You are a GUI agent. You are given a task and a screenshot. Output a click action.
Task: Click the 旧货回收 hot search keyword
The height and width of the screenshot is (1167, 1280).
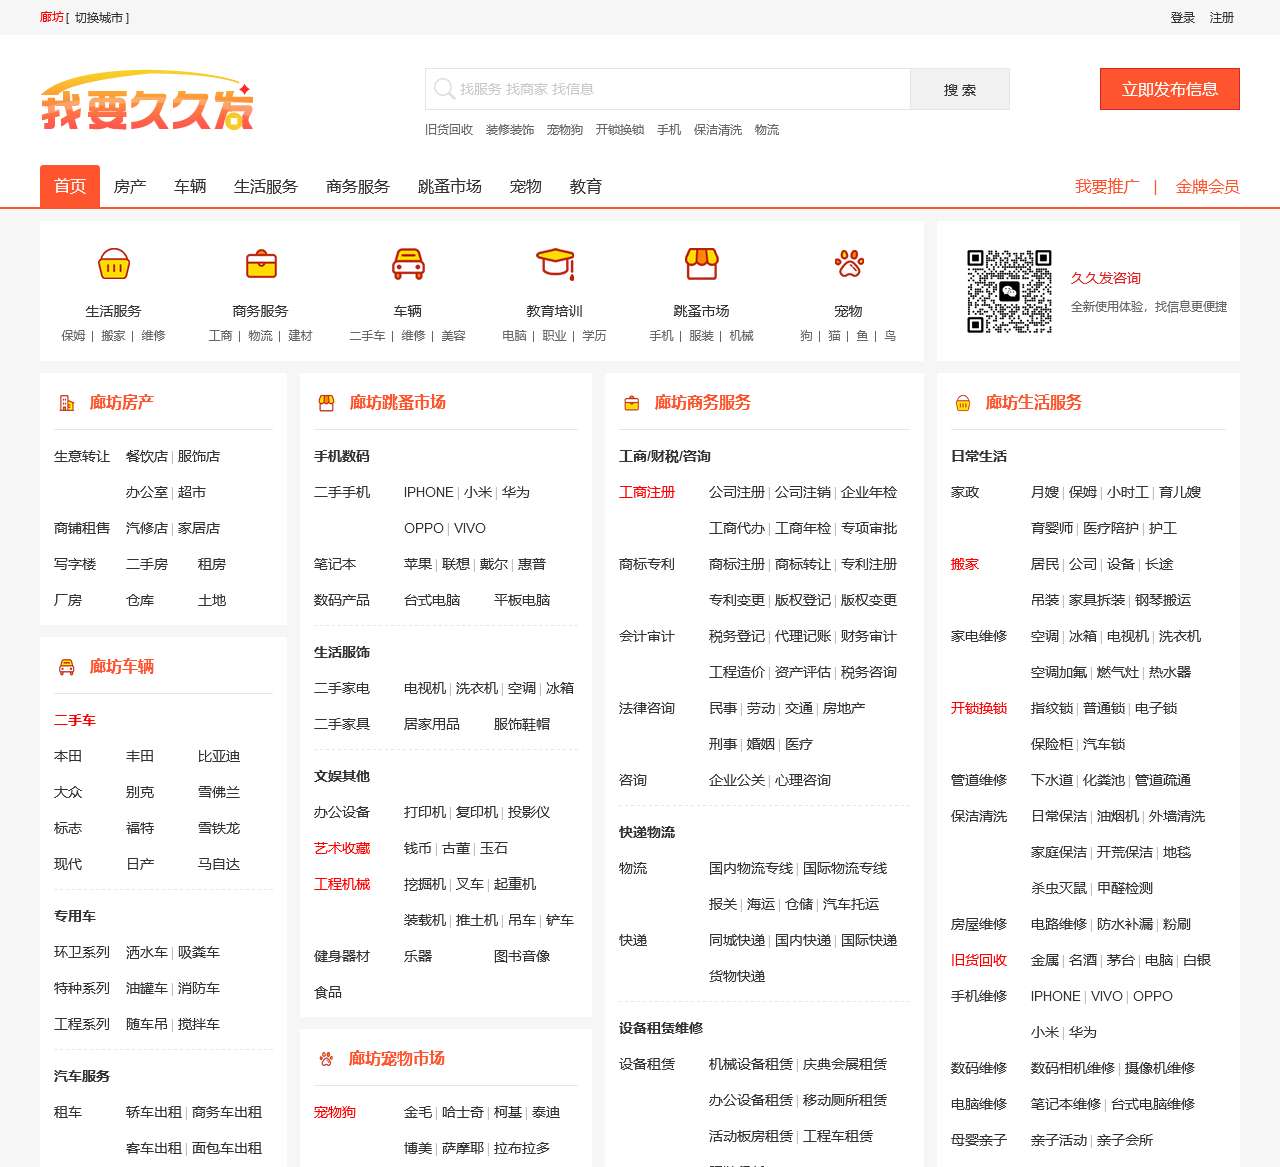coord(449,130)
